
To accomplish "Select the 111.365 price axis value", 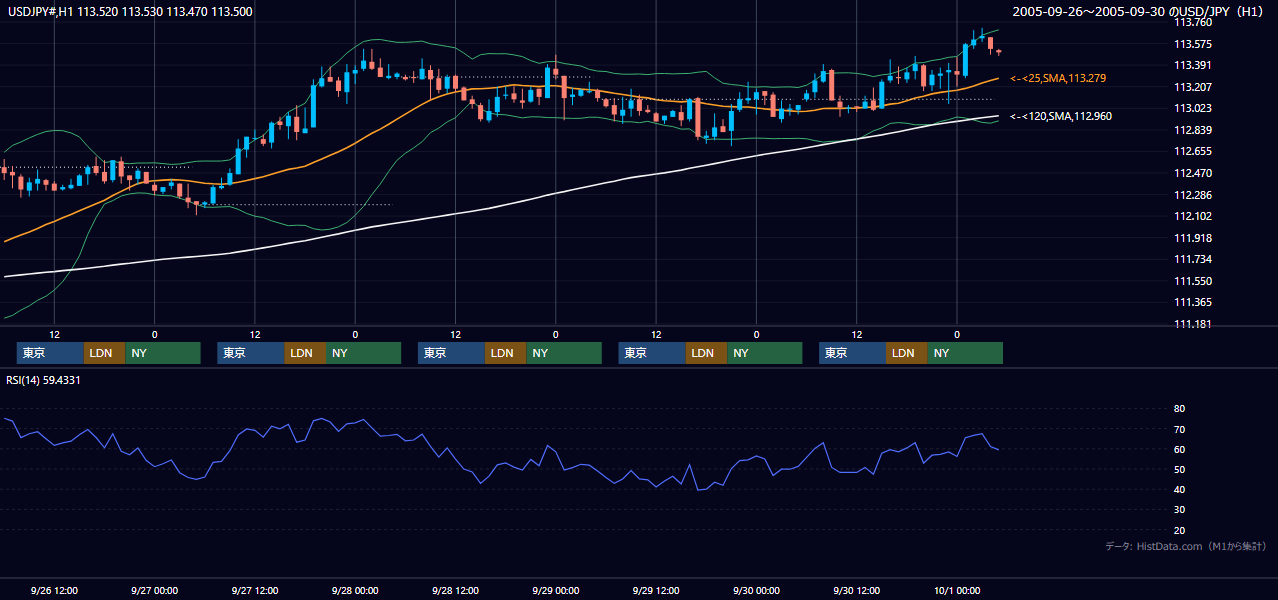I will coord(1192,302).
